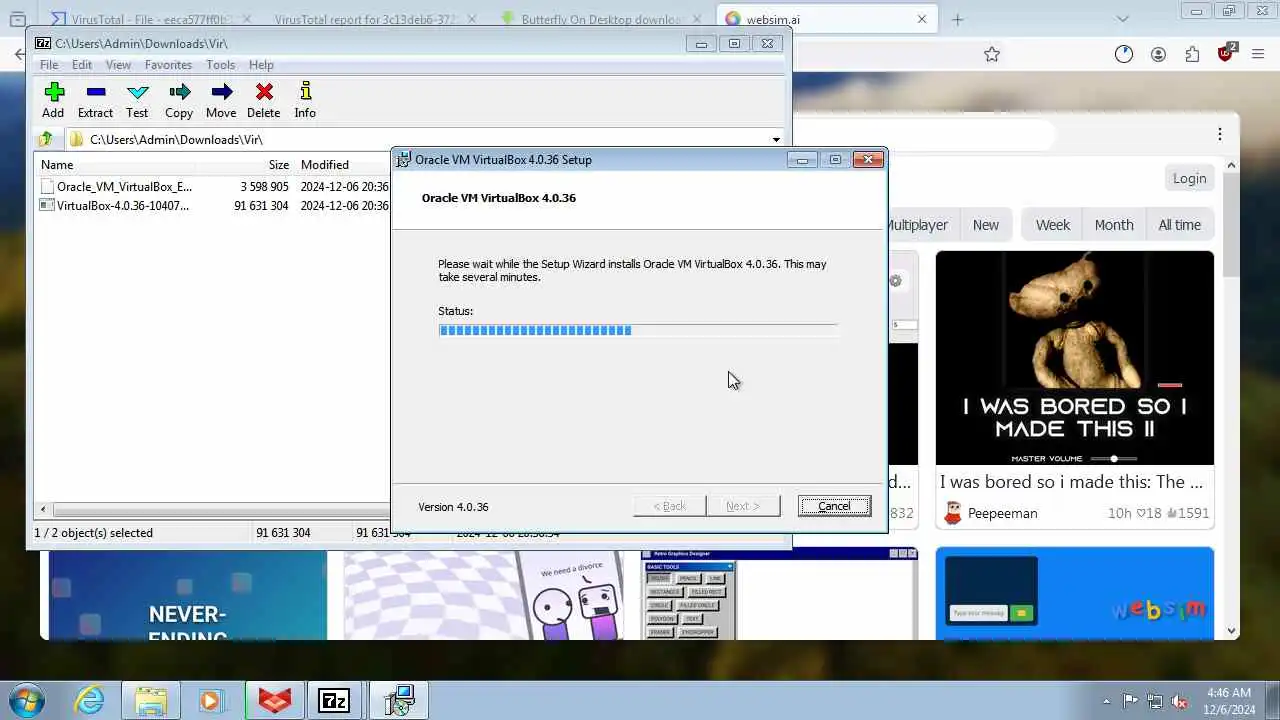Open the 7-Zip File menu
Image resolution: width=1280 pixels, height=720 pixels.
[x=48, y=65]
